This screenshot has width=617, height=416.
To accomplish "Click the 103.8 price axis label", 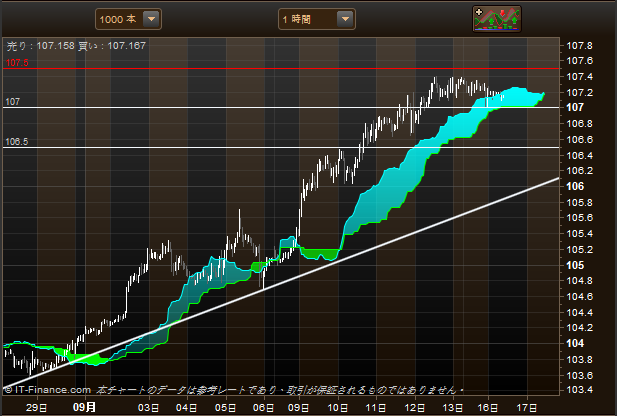I will click(579, 359).
